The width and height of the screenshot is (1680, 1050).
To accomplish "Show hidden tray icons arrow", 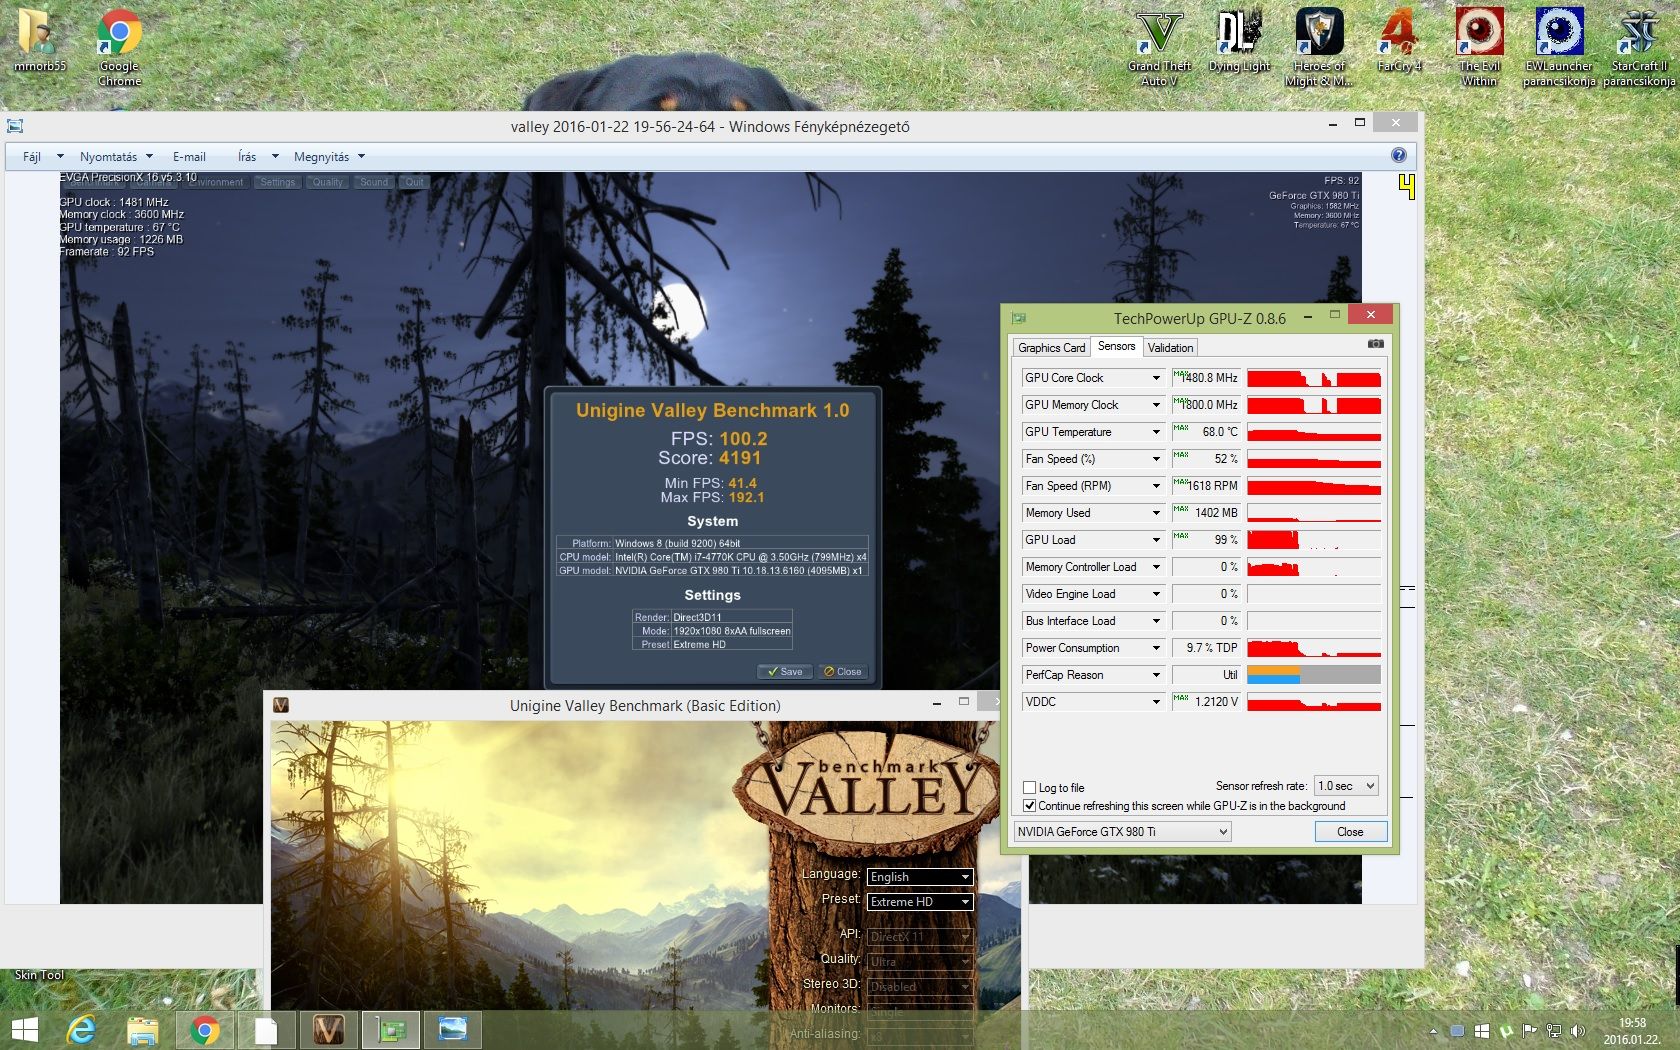I will point(1434,1031).
